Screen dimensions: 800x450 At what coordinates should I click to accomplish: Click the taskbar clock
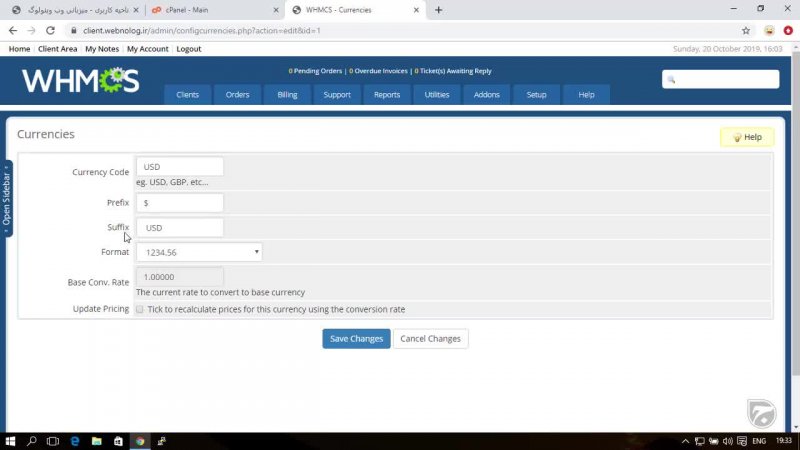pos(784,441)
